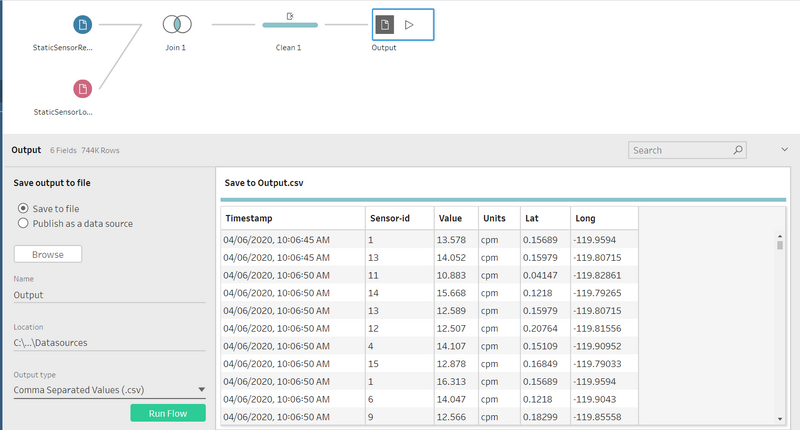This screenshot has width=800, height=430.
Task: Open the Output type dropdown
Action: (109, 389)
